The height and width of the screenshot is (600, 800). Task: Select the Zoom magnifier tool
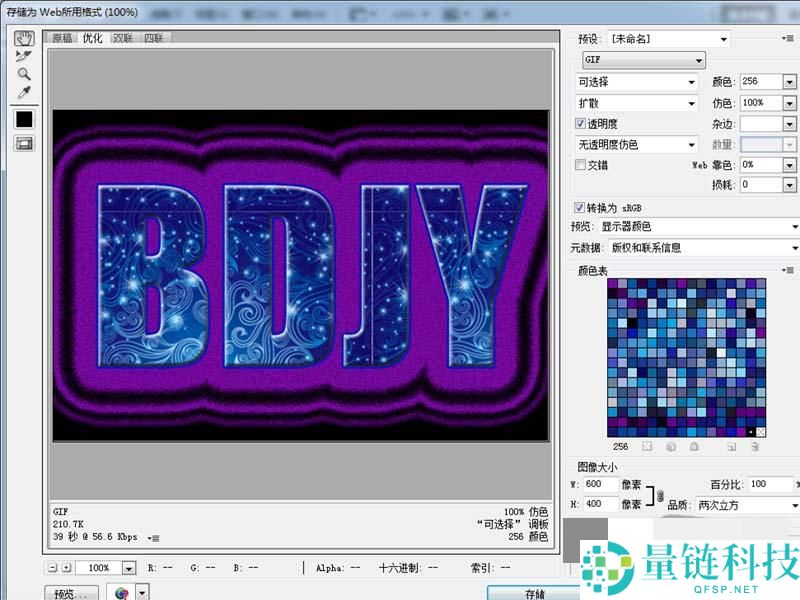point(24,74)
